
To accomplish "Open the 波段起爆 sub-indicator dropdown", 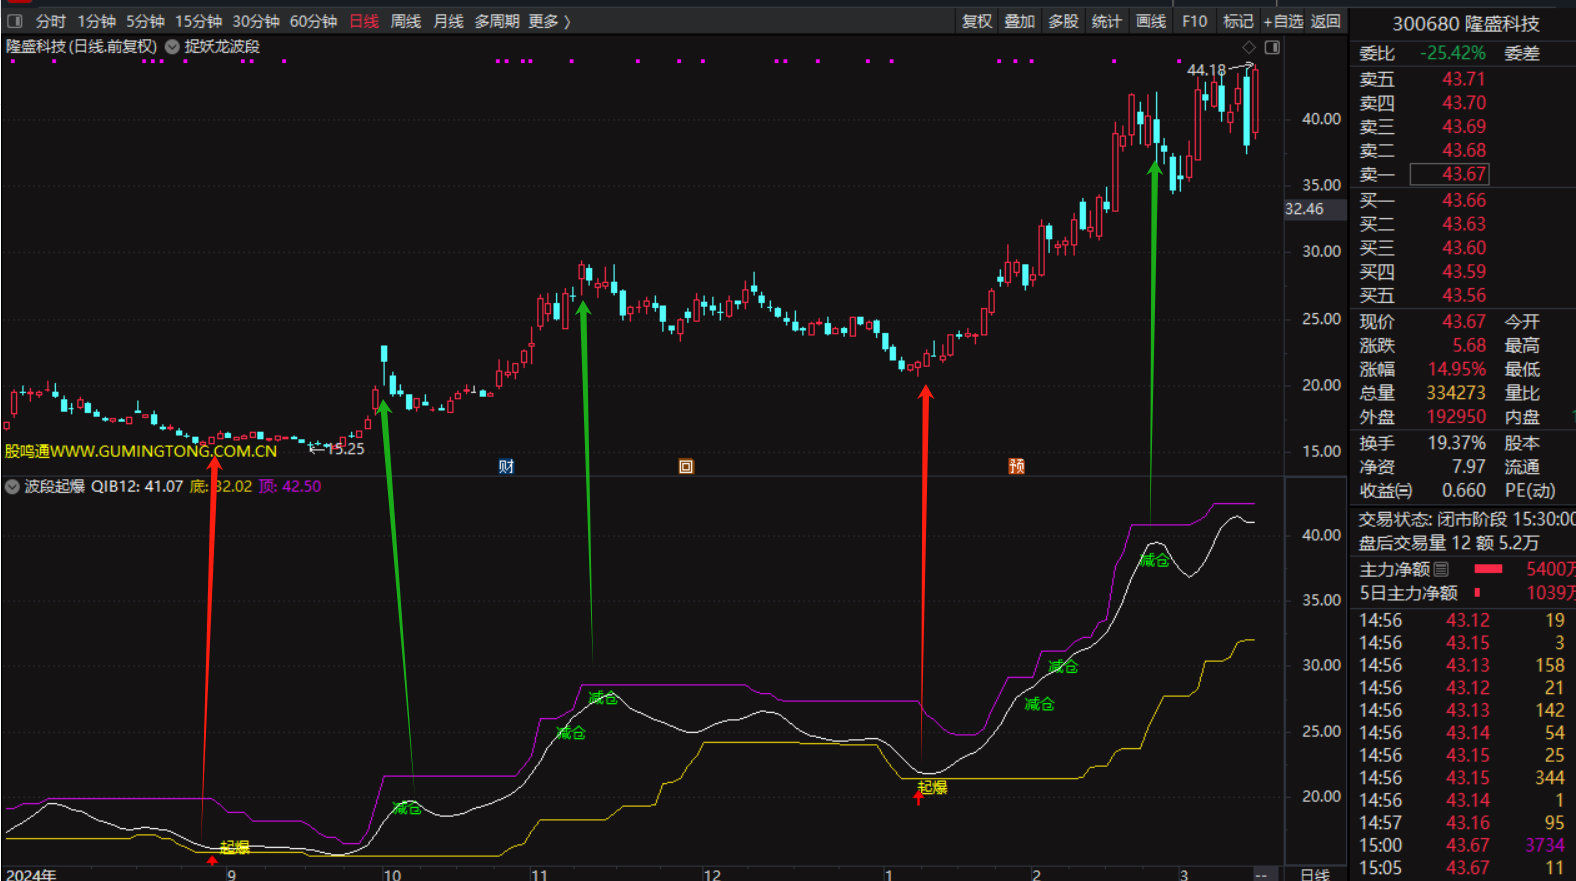I will coord(12,487).
